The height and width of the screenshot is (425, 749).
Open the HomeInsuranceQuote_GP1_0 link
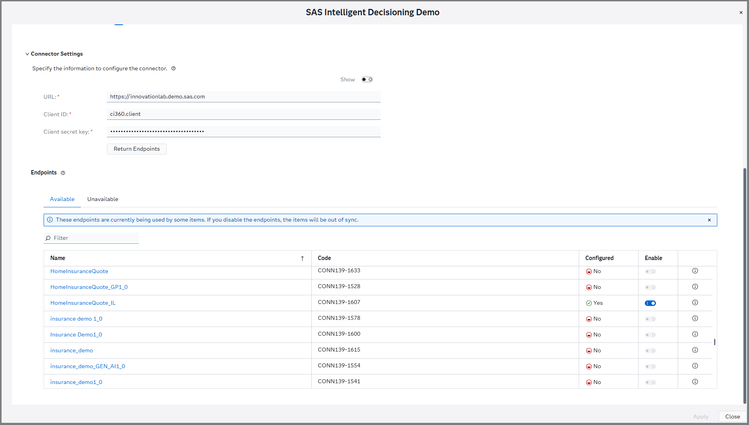click(89, 287)
